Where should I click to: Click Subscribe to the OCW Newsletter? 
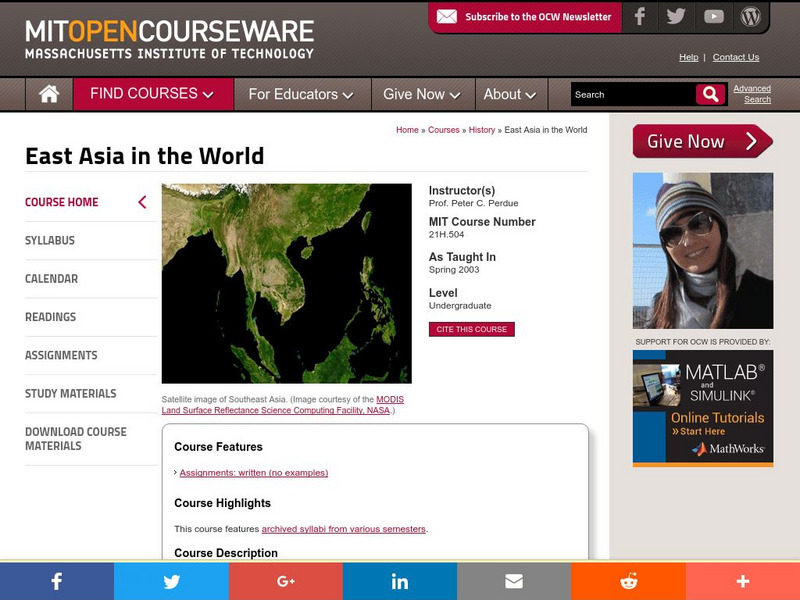click(525, 17)
